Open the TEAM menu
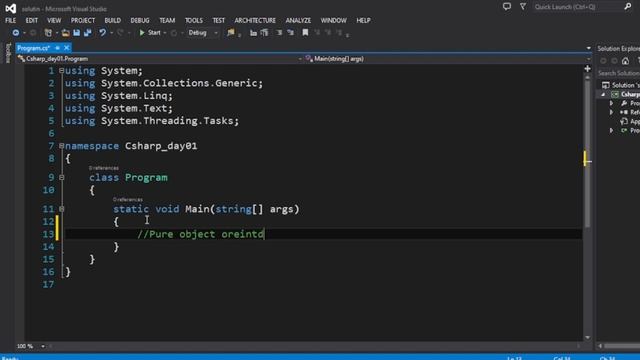Screen dimensions: 640x360 (x=167, y=20)
